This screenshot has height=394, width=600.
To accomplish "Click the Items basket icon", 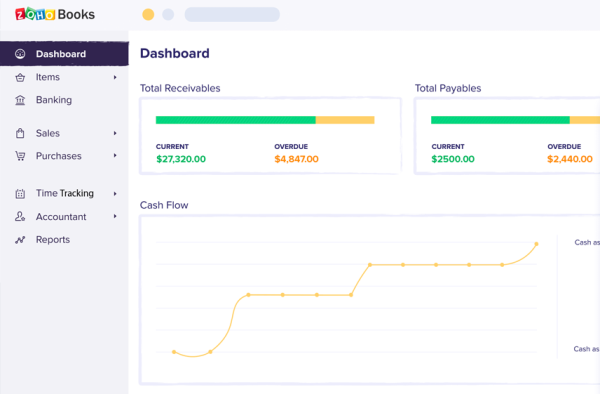I will pos(20,78).
